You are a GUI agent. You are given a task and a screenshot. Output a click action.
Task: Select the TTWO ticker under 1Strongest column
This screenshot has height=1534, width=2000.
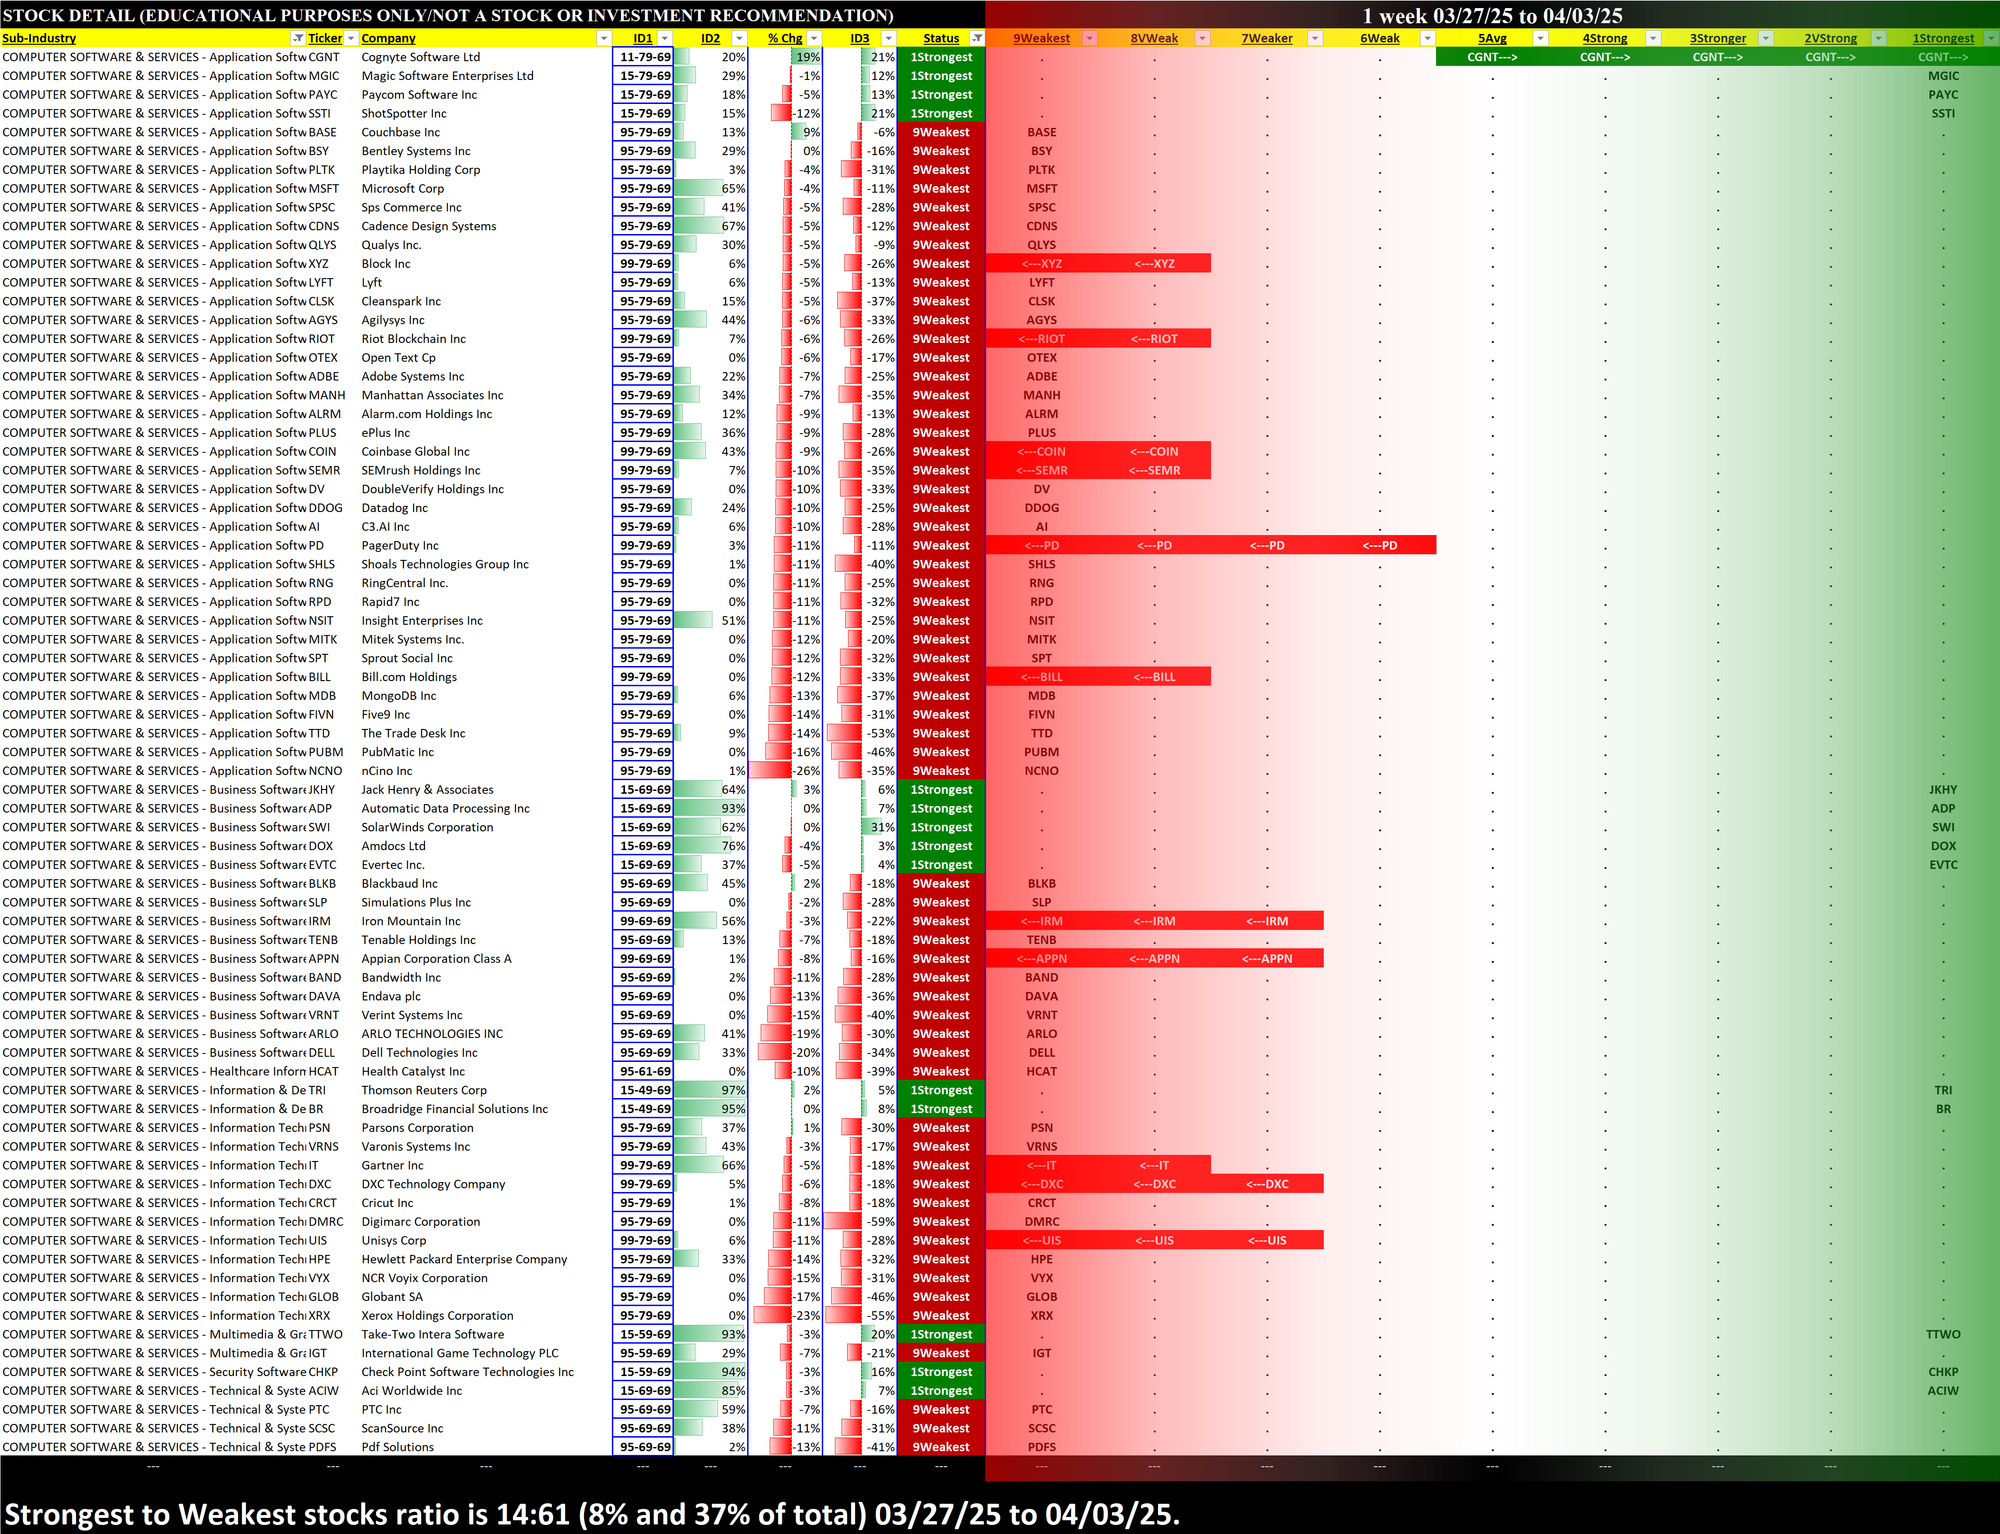1942,1334
